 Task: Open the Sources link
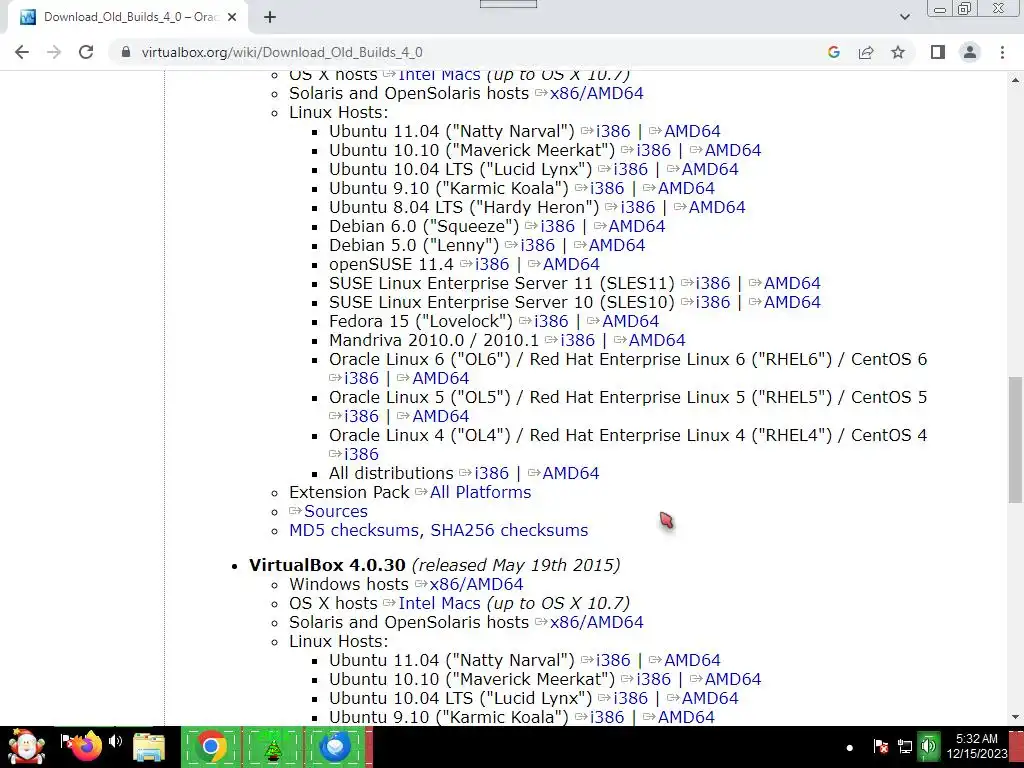tap(336, 511)
